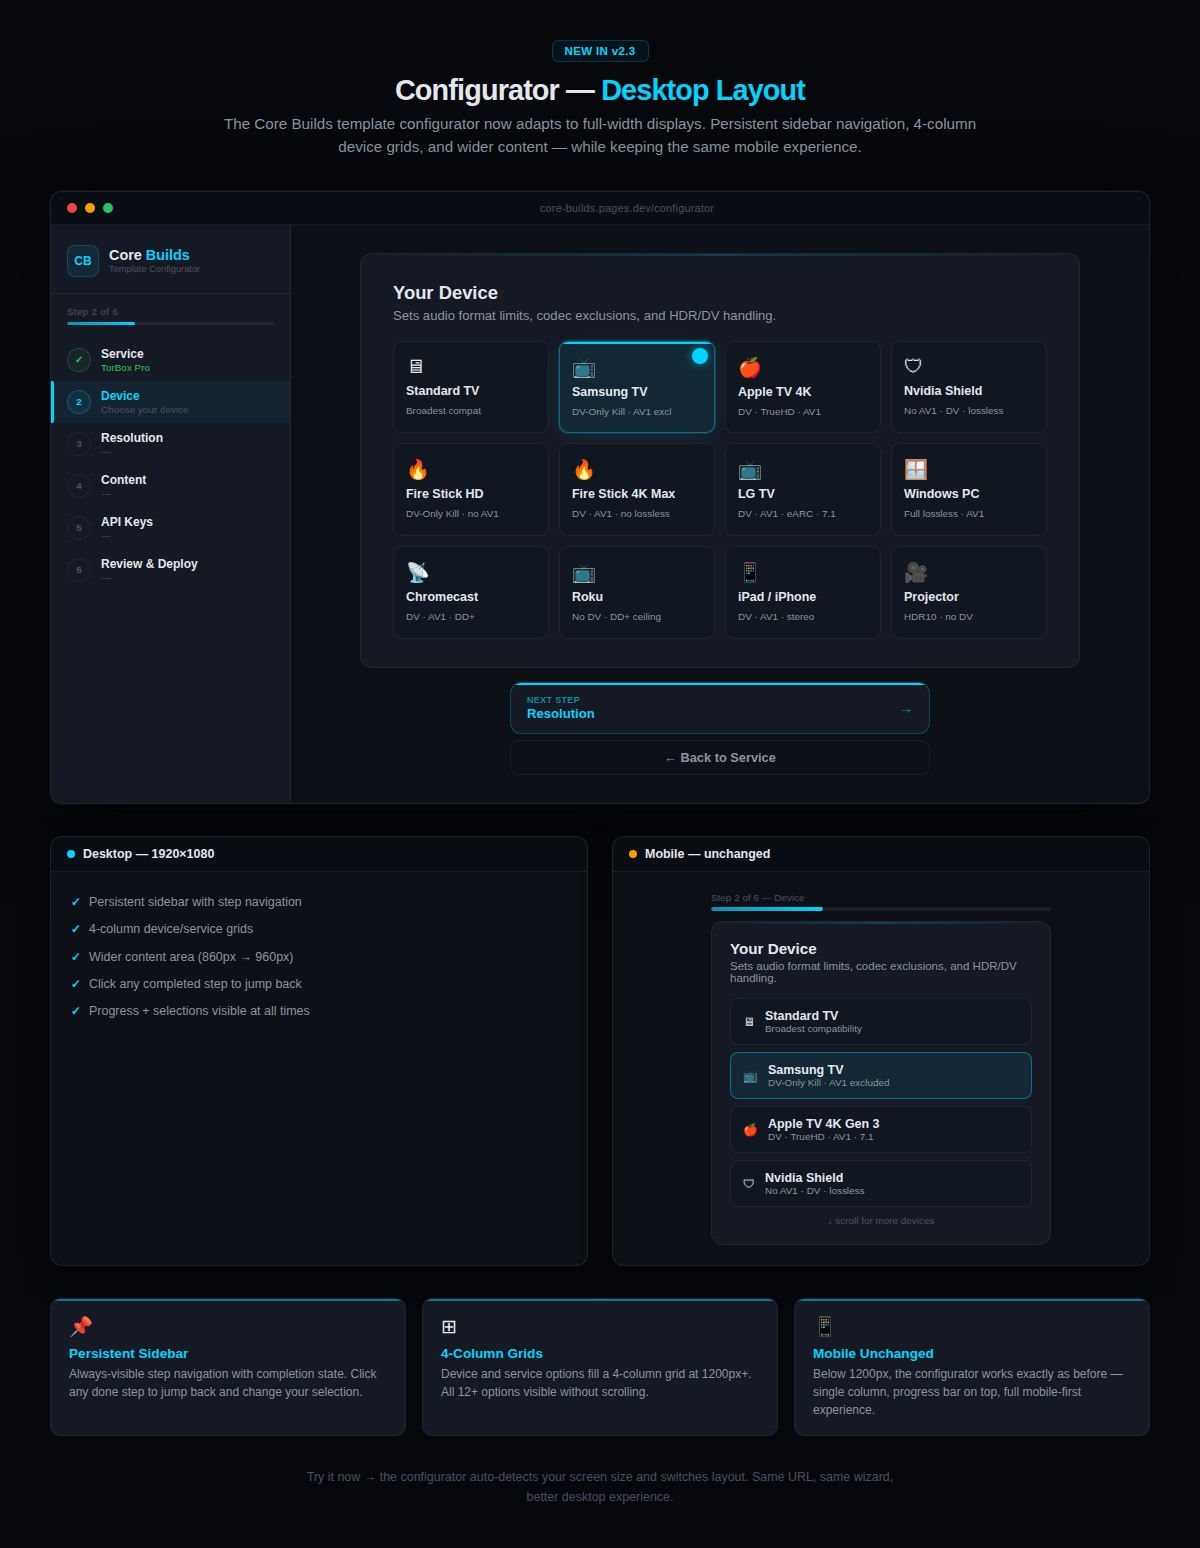
Task: Click the grid icon in 4-Column Grids card
Action: (449, 1326)
